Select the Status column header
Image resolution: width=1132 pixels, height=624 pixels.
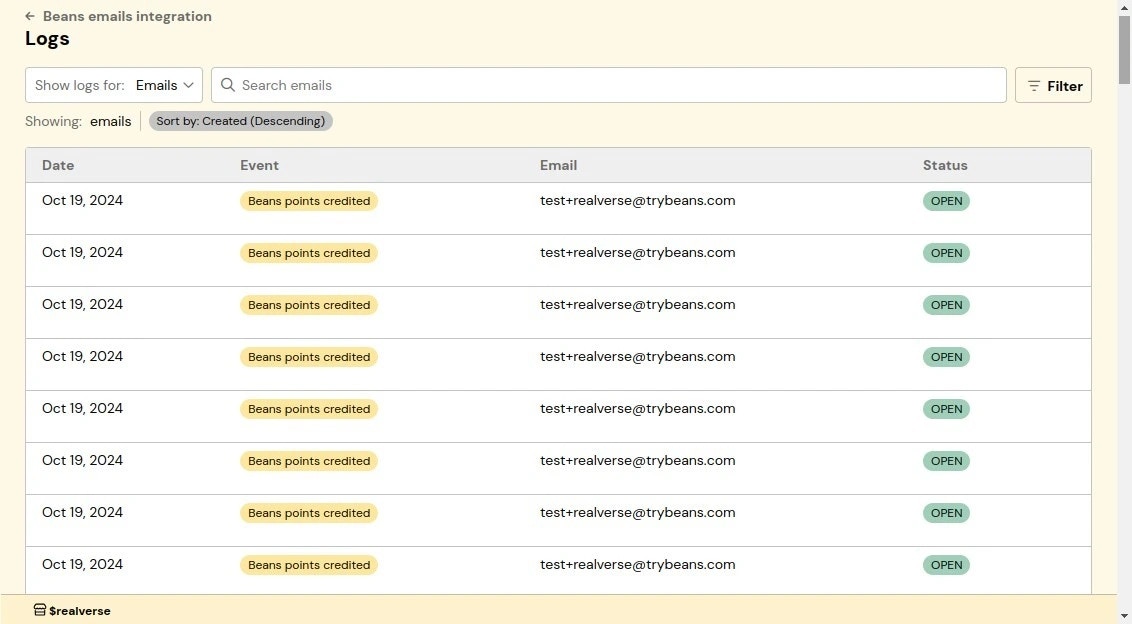click(x=945, y=165)
